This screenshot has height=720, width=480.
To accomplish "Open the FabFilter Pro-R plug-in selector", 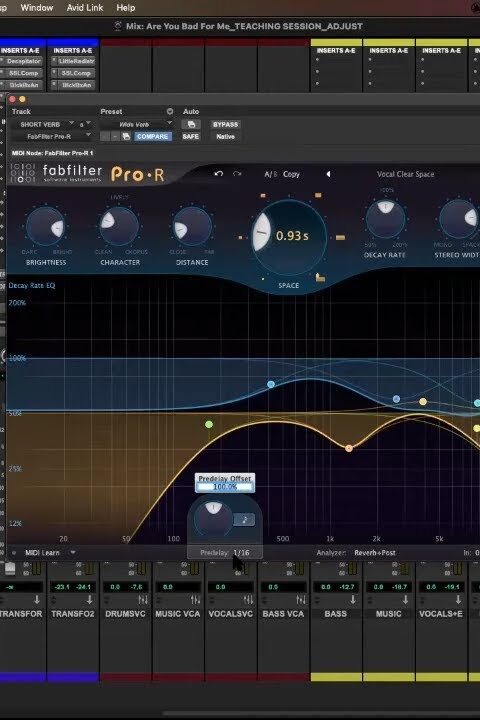I will [52, 136].
